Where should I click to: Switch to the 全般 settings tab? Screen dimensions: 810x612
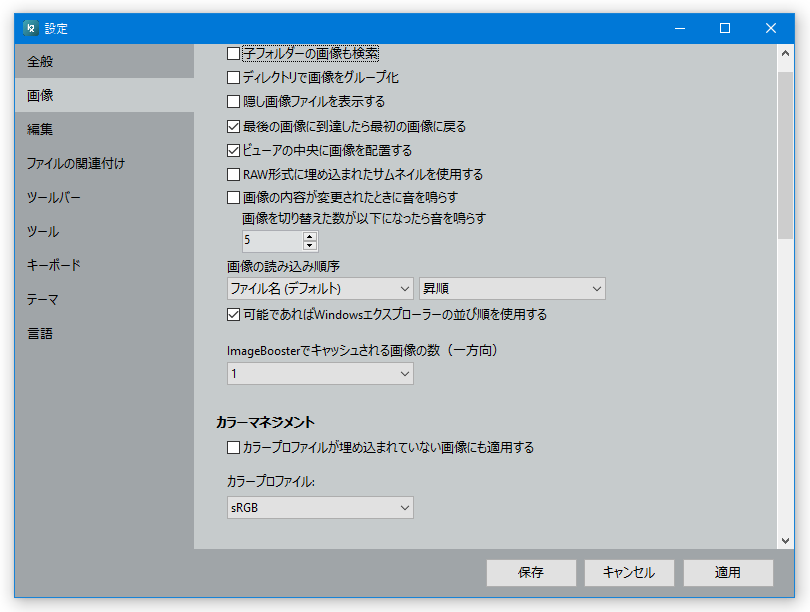click(104, 61)
